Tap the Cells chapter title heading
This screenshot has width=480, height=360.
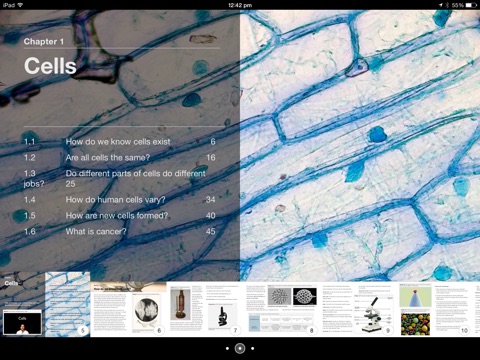50,66
